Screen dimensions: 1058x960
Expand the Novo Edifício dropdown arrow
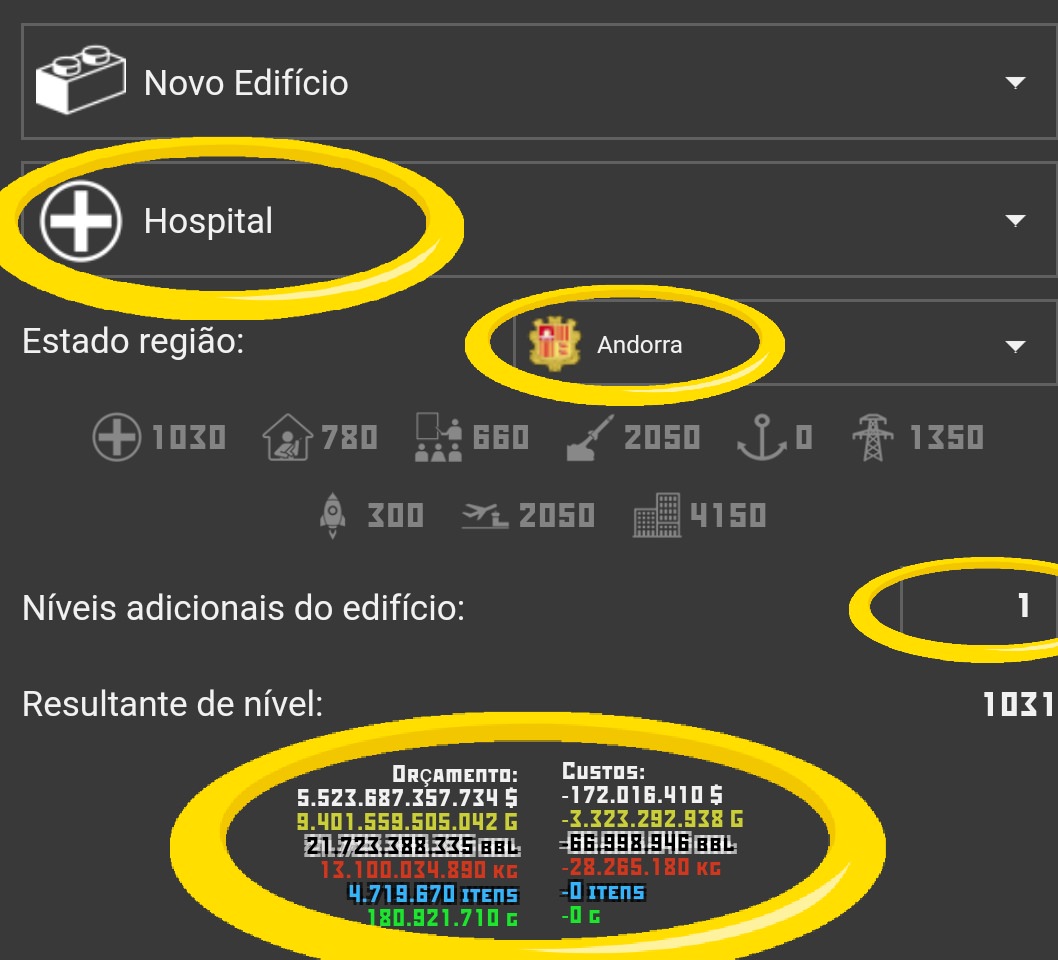1015,82
